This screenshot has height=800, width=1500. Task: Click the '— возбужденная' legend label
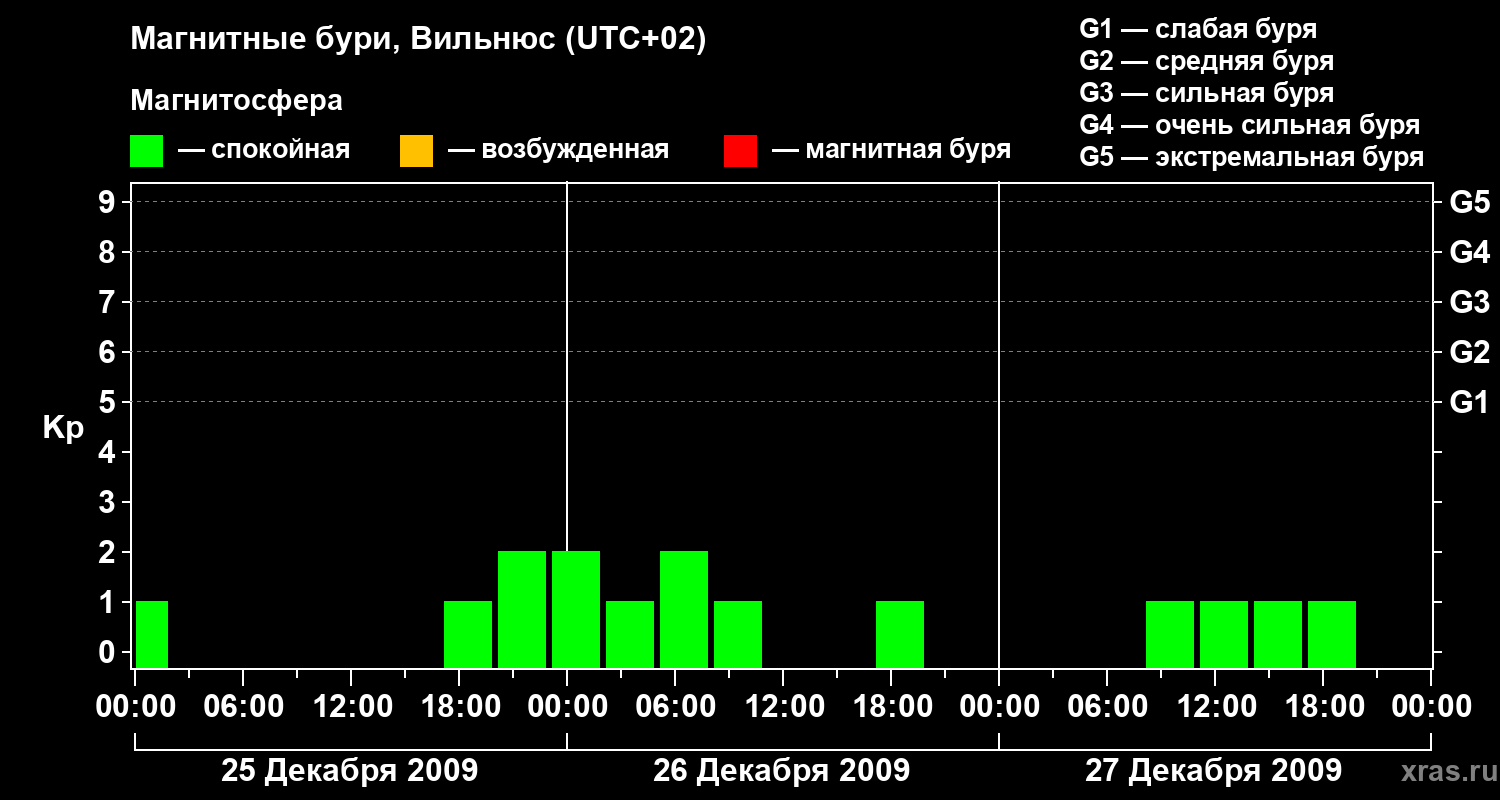(x=558, y=150)
